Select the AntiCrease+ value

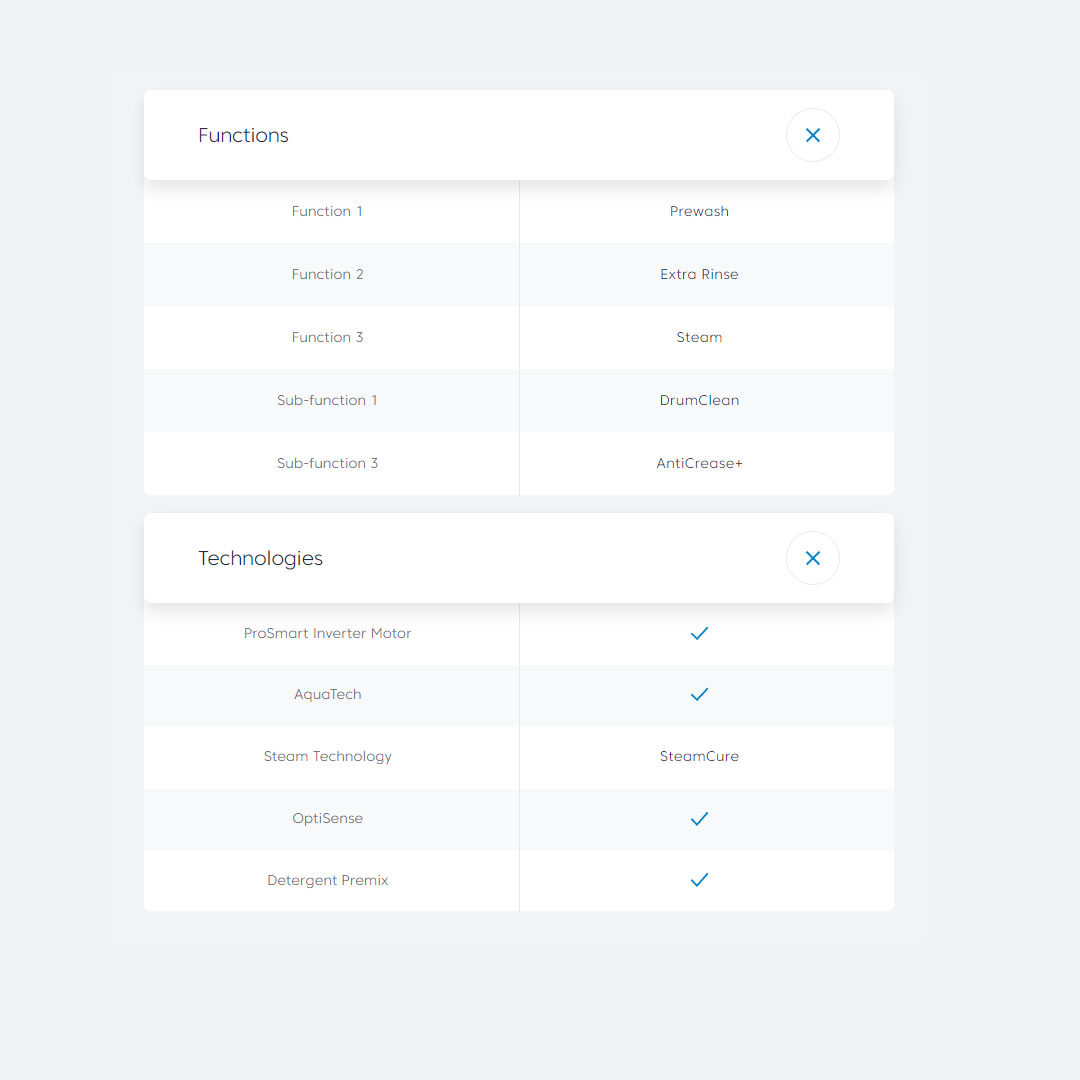coord(699,463)
